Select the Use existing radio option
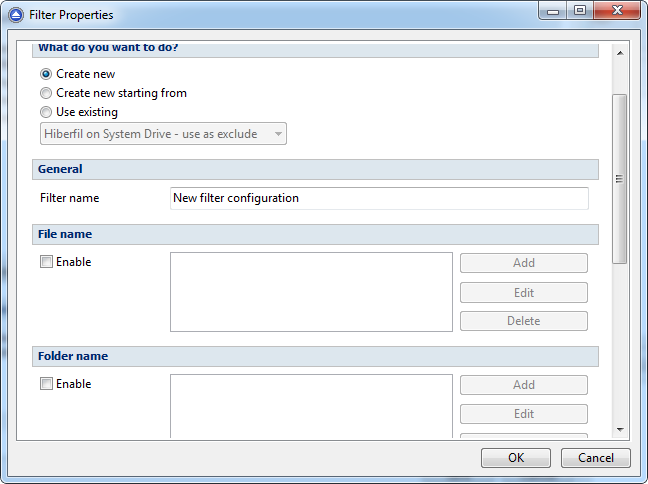 [46, 112]
